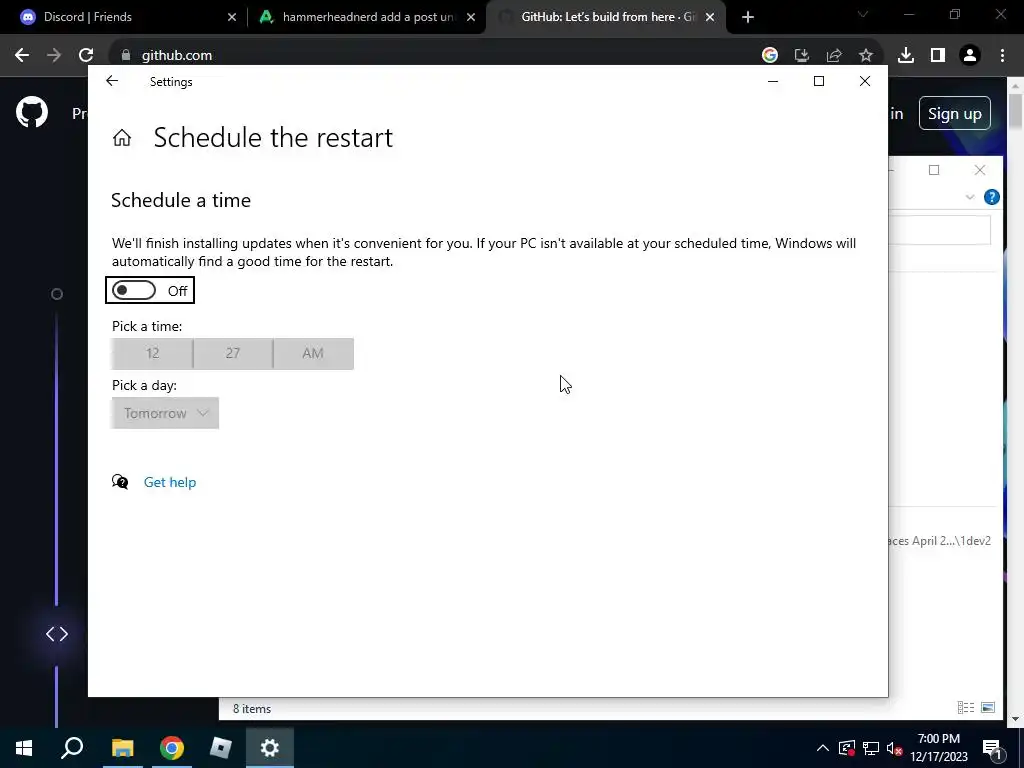The width and height of the screenshot is (1024, 768).
Task: Open the notification center icon
Action: [x=992, y=748]
